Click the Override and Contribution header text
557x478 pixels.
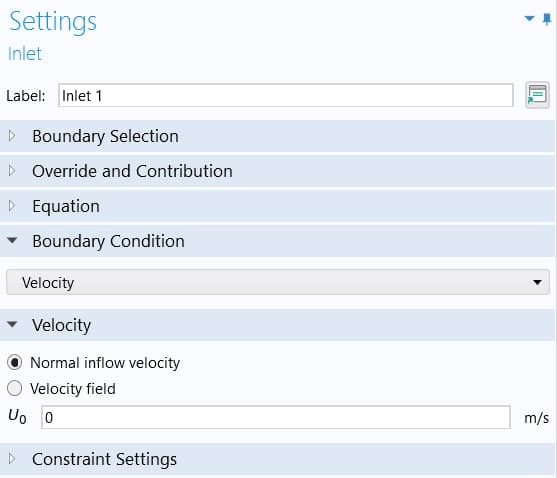pos(132,171)
